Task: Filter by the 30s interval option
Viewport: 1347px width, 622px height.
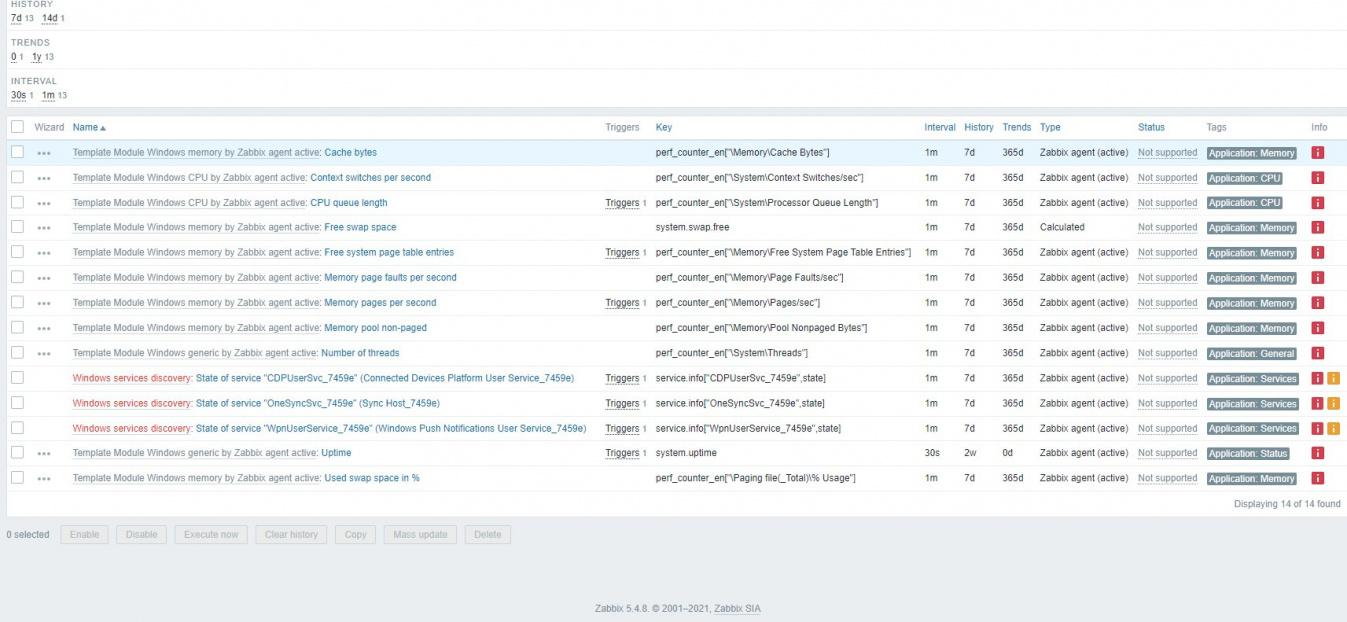Action: tap(18, 95)
